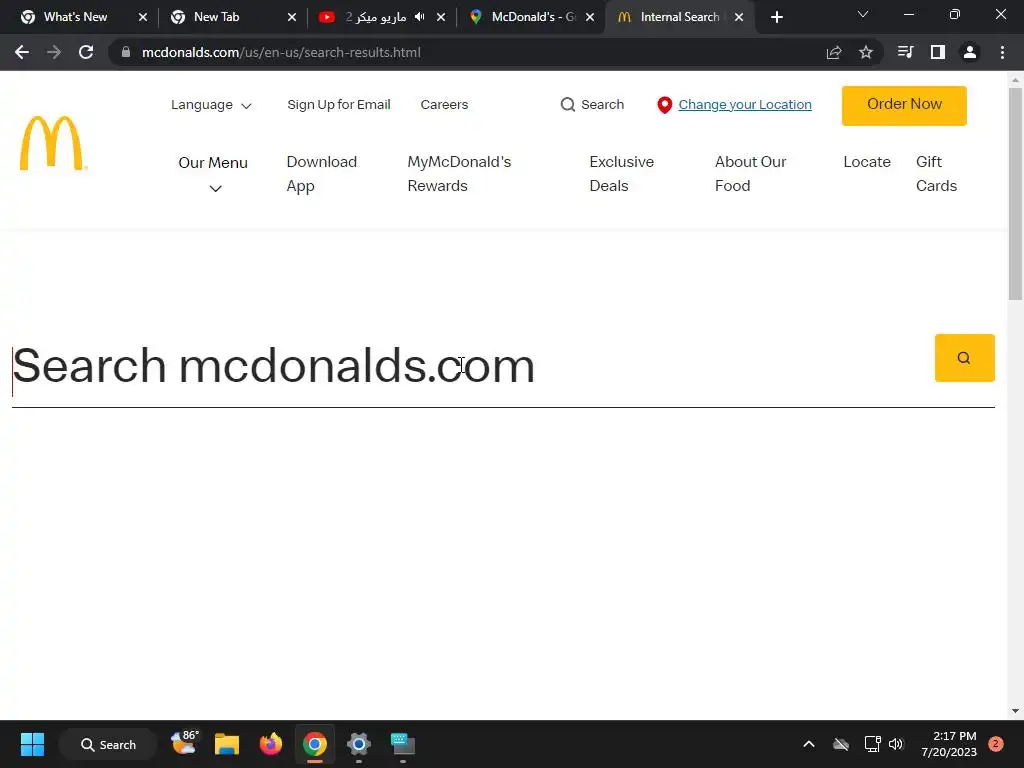Open the tab search dropdown arrow
The height and width of the screenshot is (768, 1024).
[x=863, y=14]
